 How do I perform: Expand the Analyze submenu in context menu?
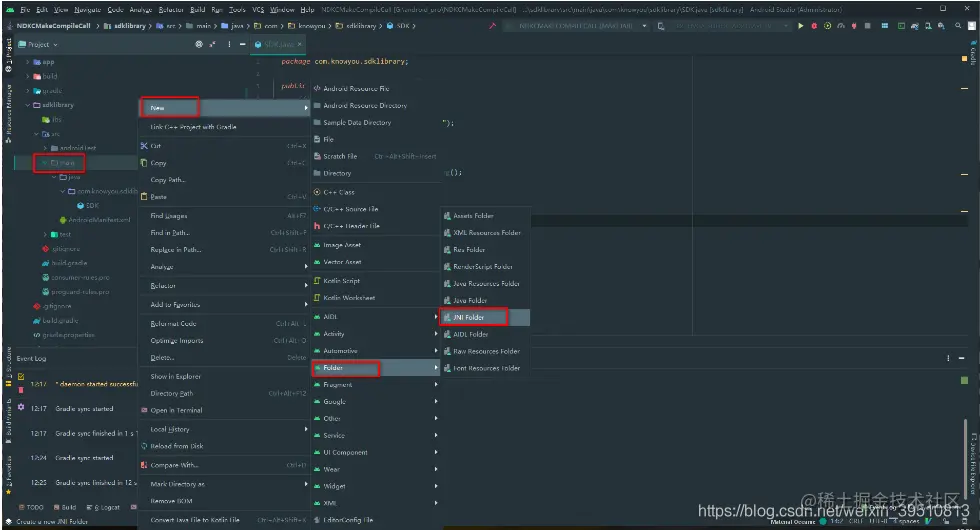point(223,267)
